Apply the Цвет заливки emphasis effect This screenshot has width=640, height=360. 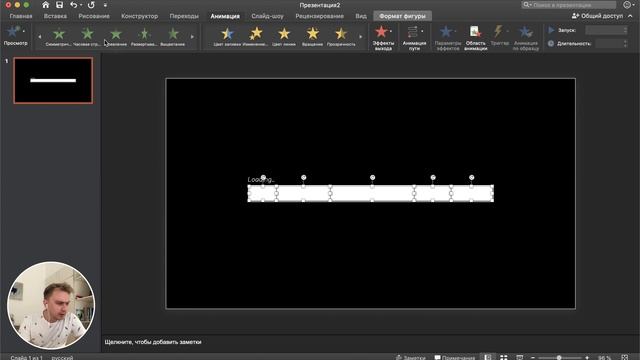pyautogui.click(x=227, y=36)
